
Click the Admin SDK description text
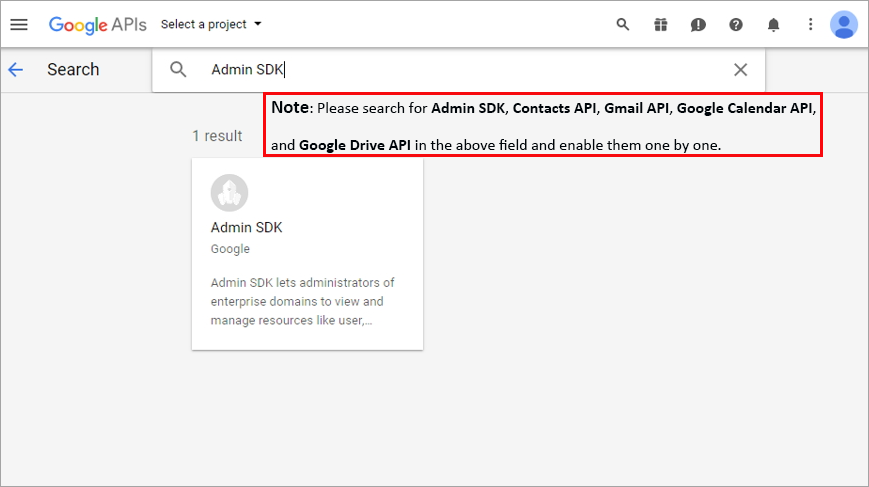tap(303, 301)
